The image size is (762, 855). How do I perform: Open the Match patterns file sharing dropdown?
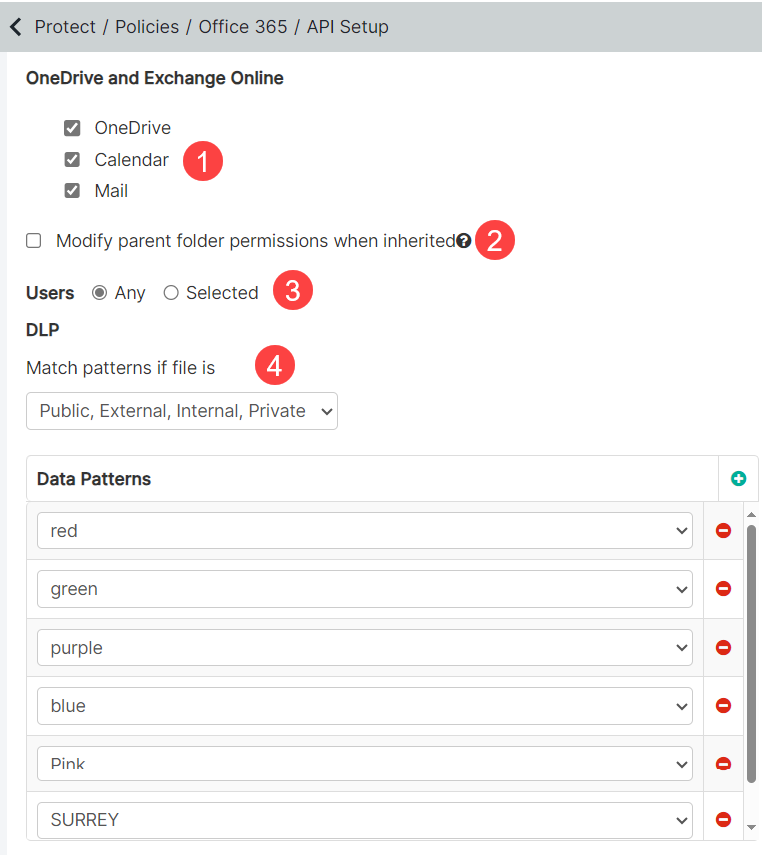click(x=182, y=411)
